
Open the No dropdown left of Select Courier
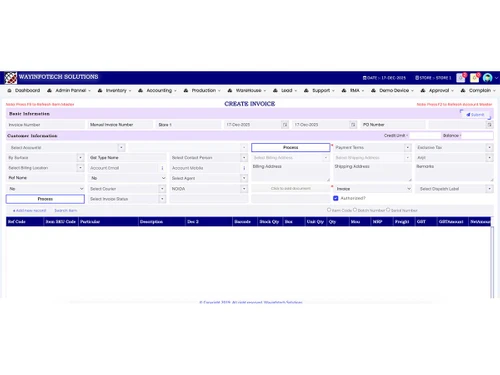coord(45,189)
